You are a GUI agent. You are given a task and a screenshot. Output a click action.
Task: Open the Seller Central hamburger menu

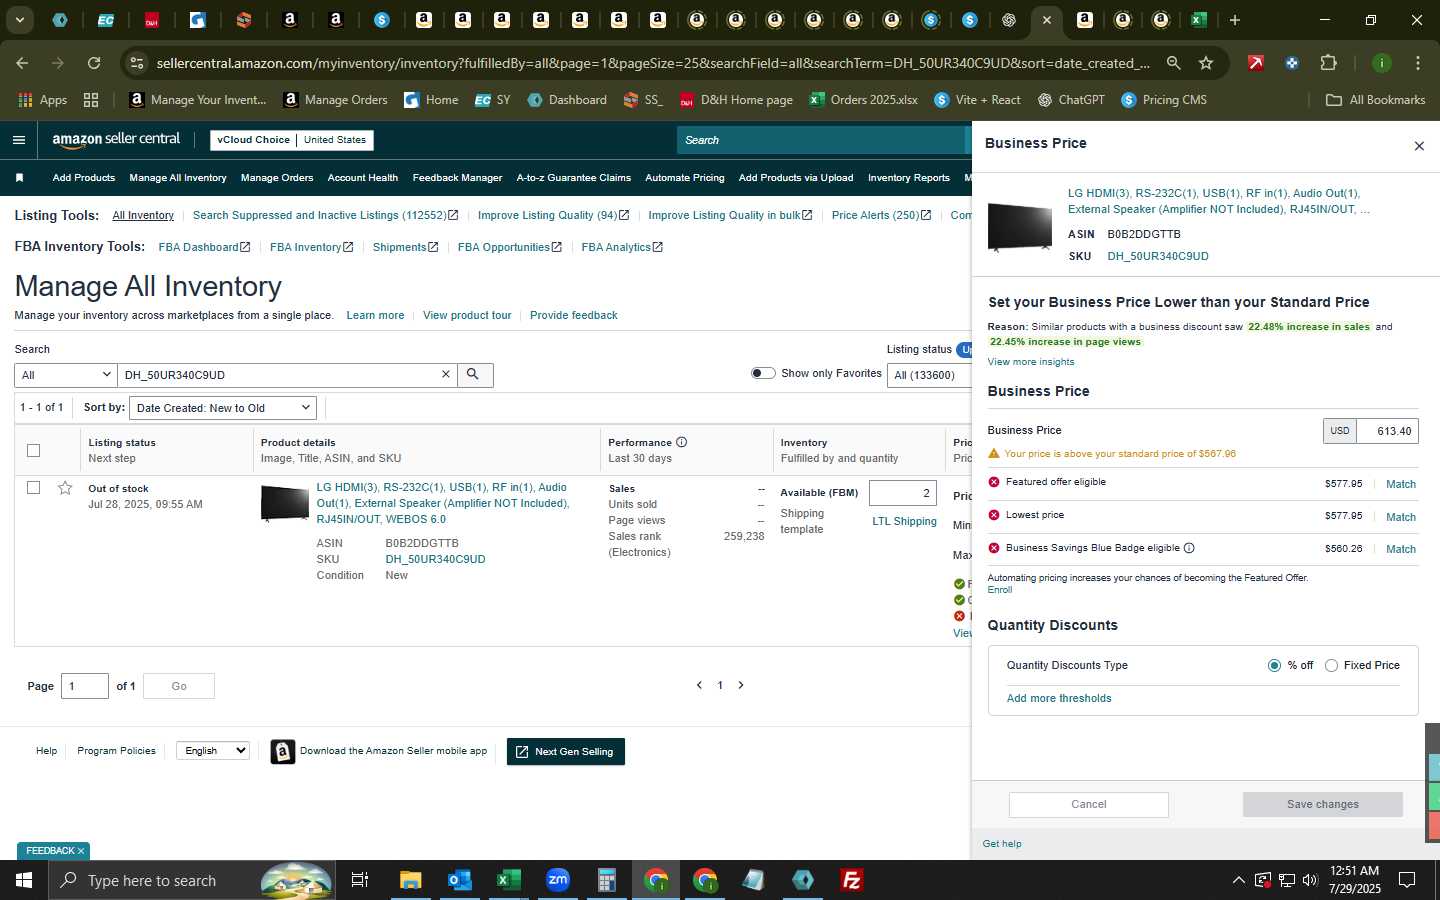pos(18,140)
